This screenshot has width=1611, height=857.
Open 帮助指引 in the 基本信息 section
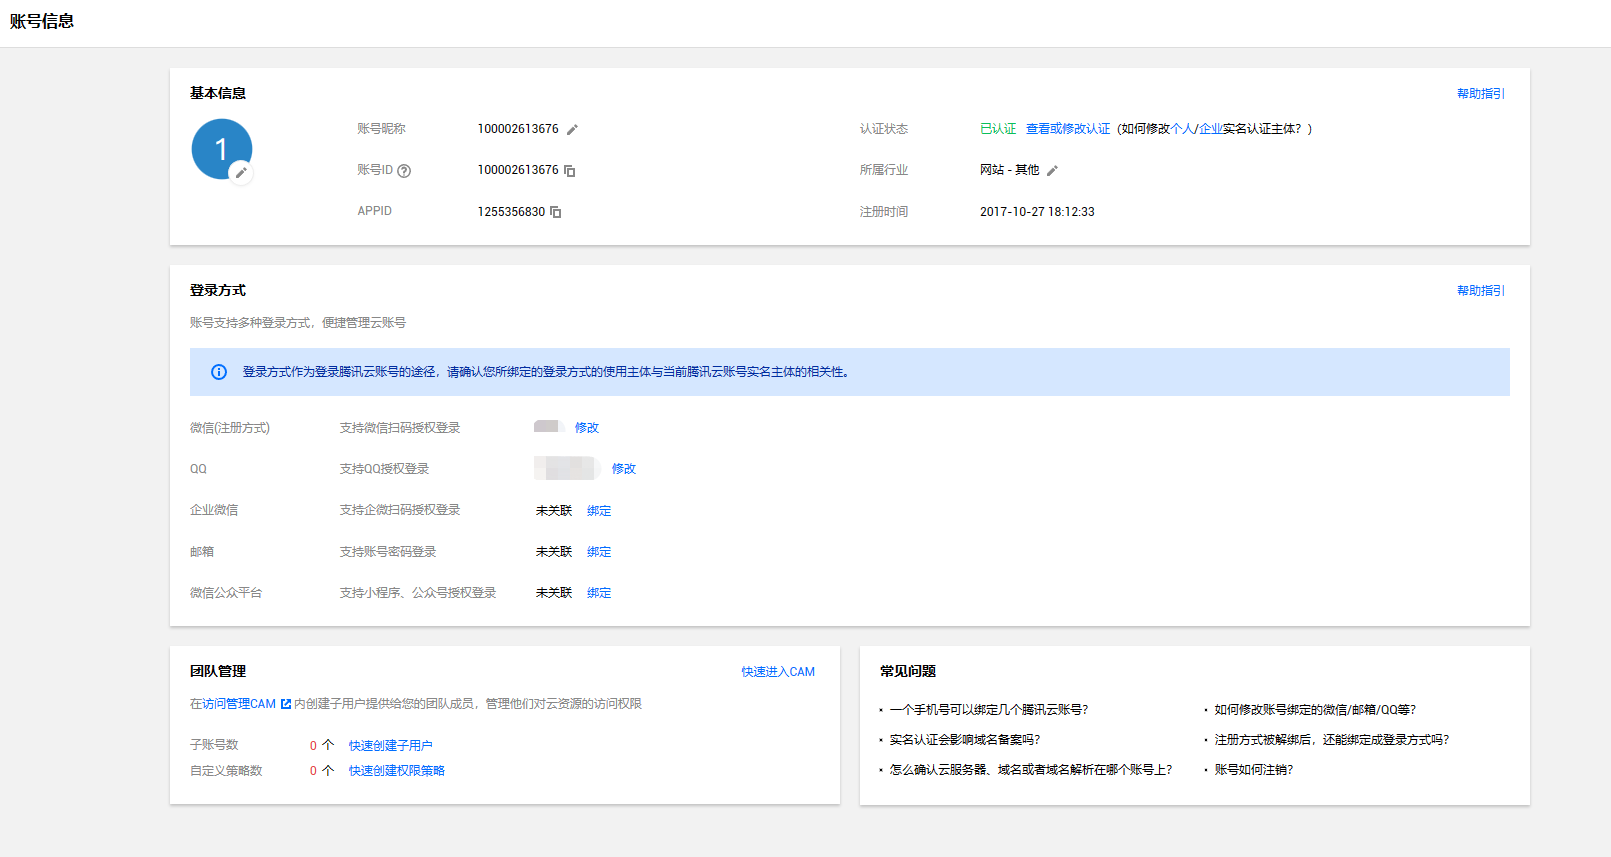pyautogui.click(x=1480, y=94)
